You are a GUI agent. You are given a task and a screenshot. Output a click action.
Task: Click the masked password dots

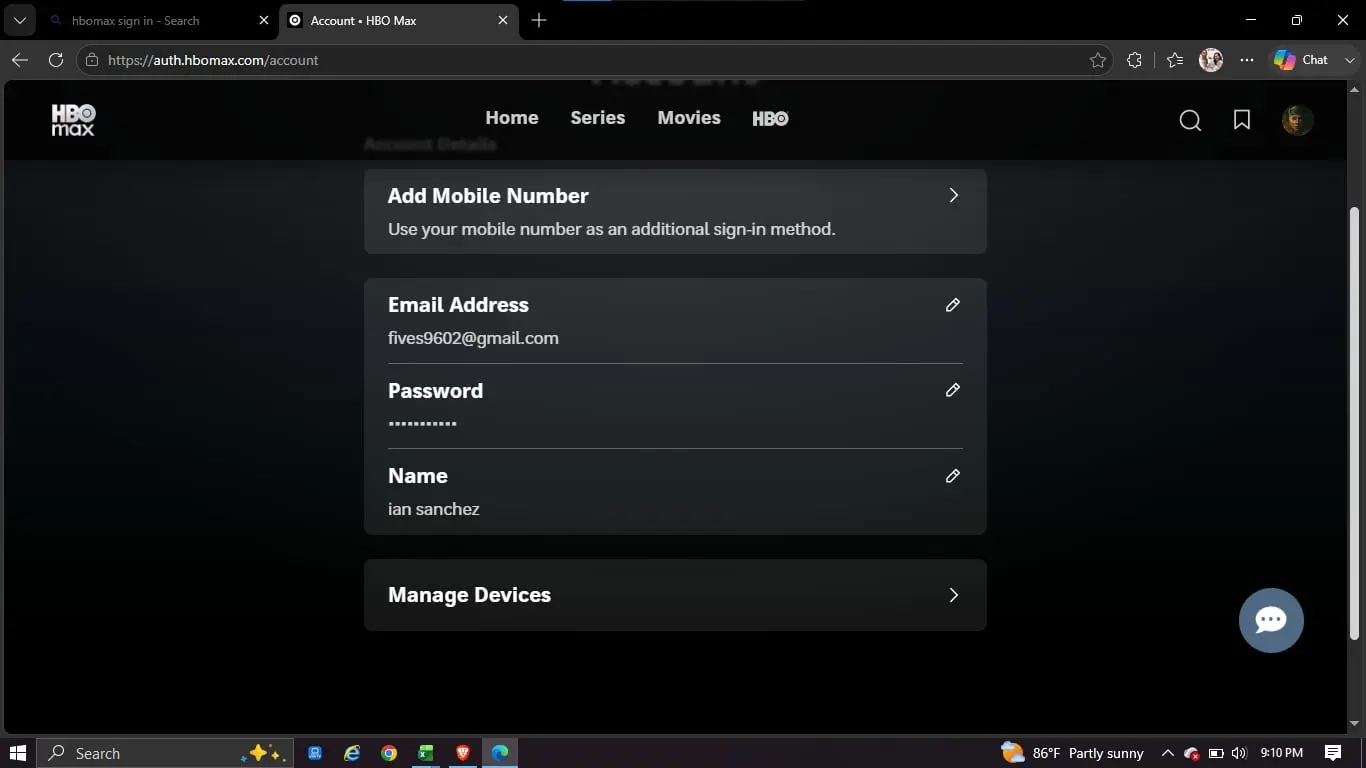tap(422, 424)
